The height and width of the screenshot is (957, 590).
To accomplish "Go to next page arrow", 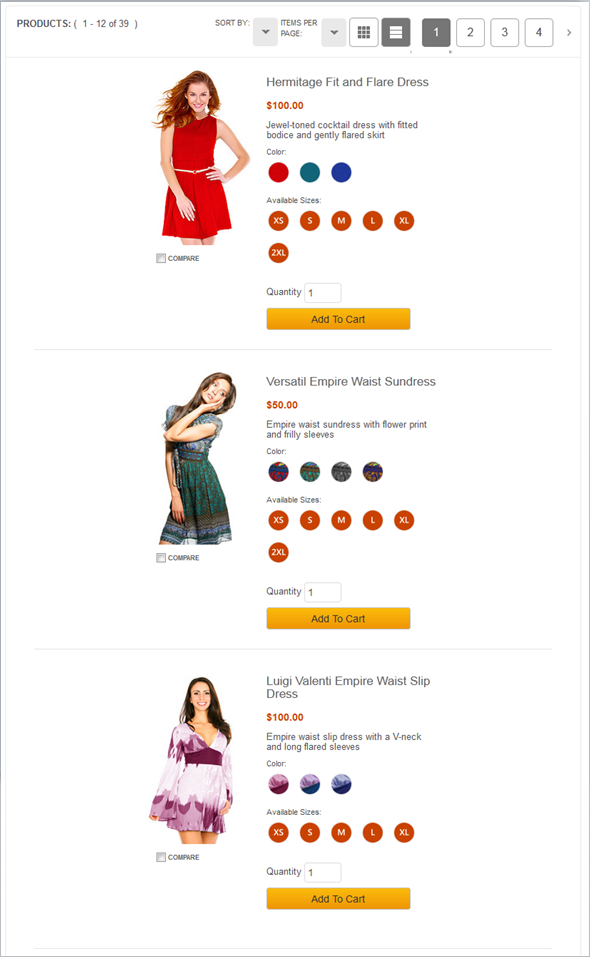I will coord(569,32).
